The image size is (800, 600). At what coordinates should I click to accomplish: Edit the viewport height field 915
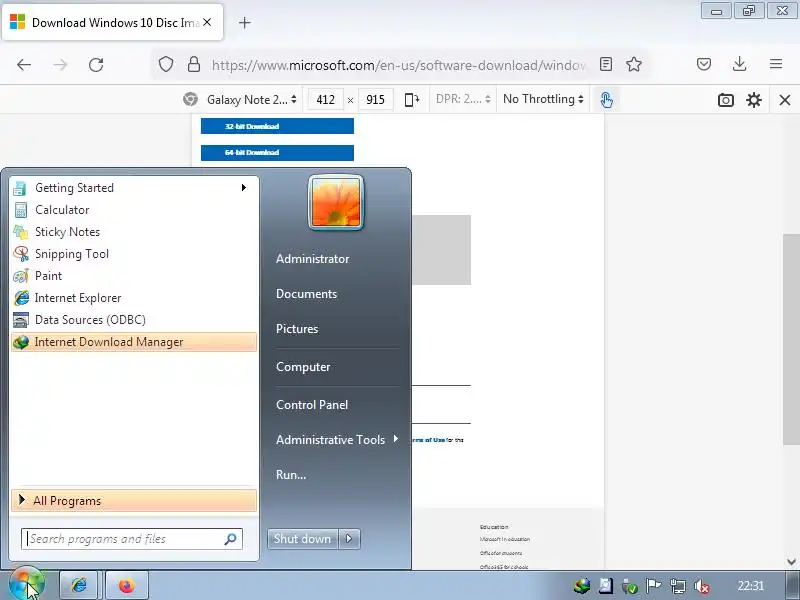click(x=376, y=99)
